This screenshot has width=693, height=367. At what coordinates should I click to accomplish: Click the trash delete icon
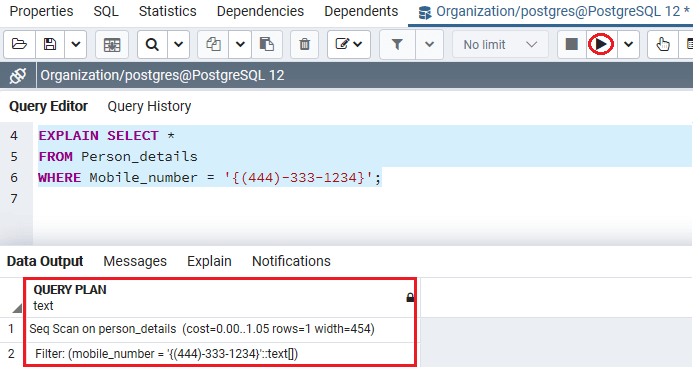tap(305, 44)
